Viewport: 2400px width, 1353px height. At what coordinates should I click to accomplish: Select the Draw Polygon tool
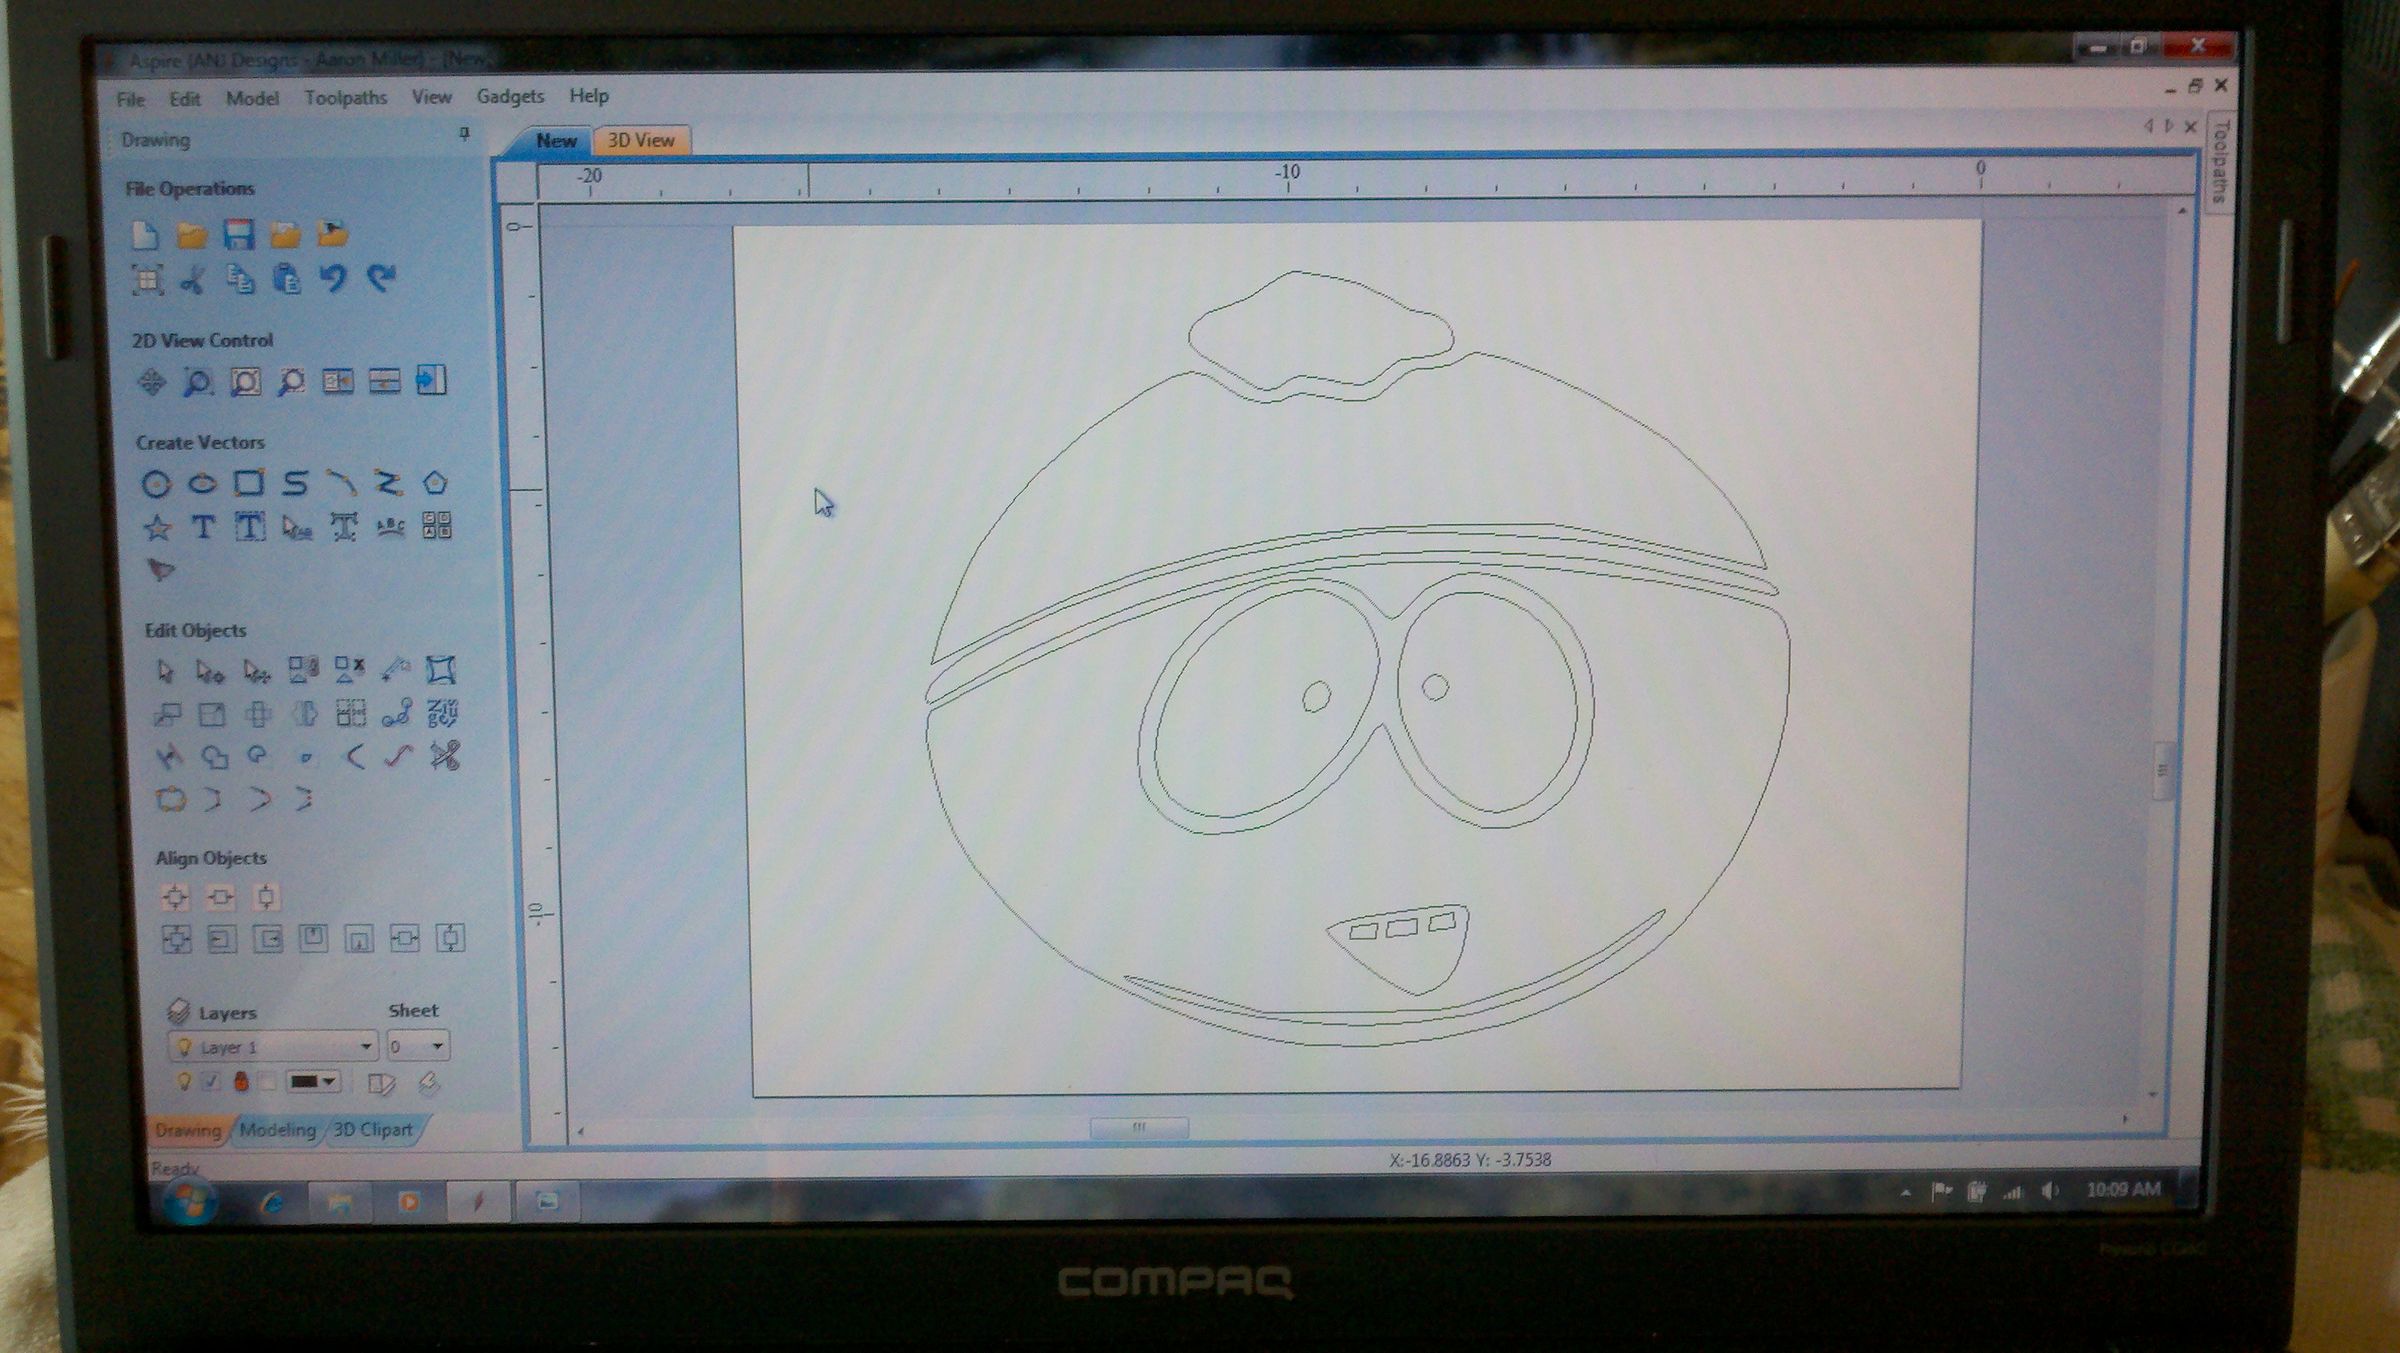coord(437,484)
